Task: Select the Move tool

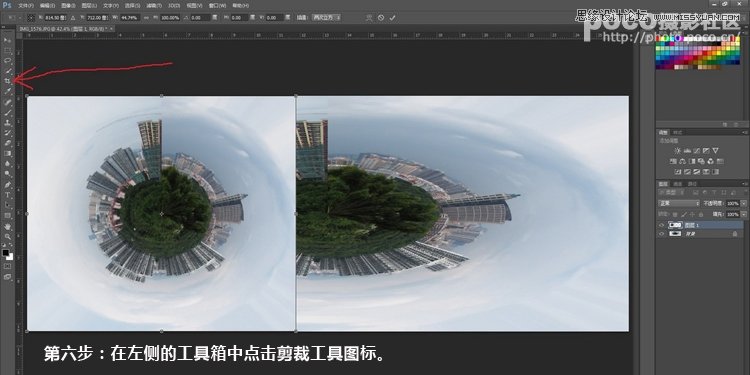Action: click(8, 40)
